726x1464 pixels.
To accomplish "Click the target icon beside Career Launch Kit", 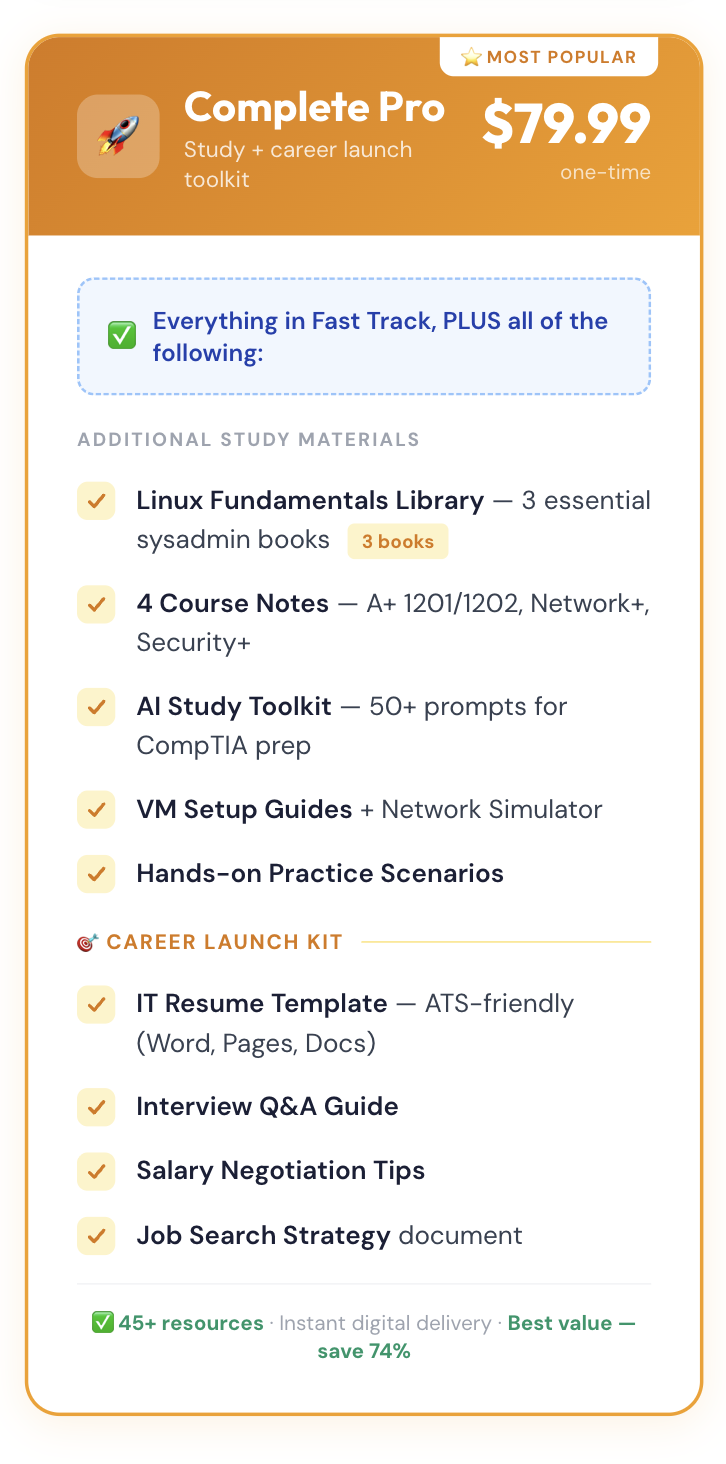I will 87,942.
